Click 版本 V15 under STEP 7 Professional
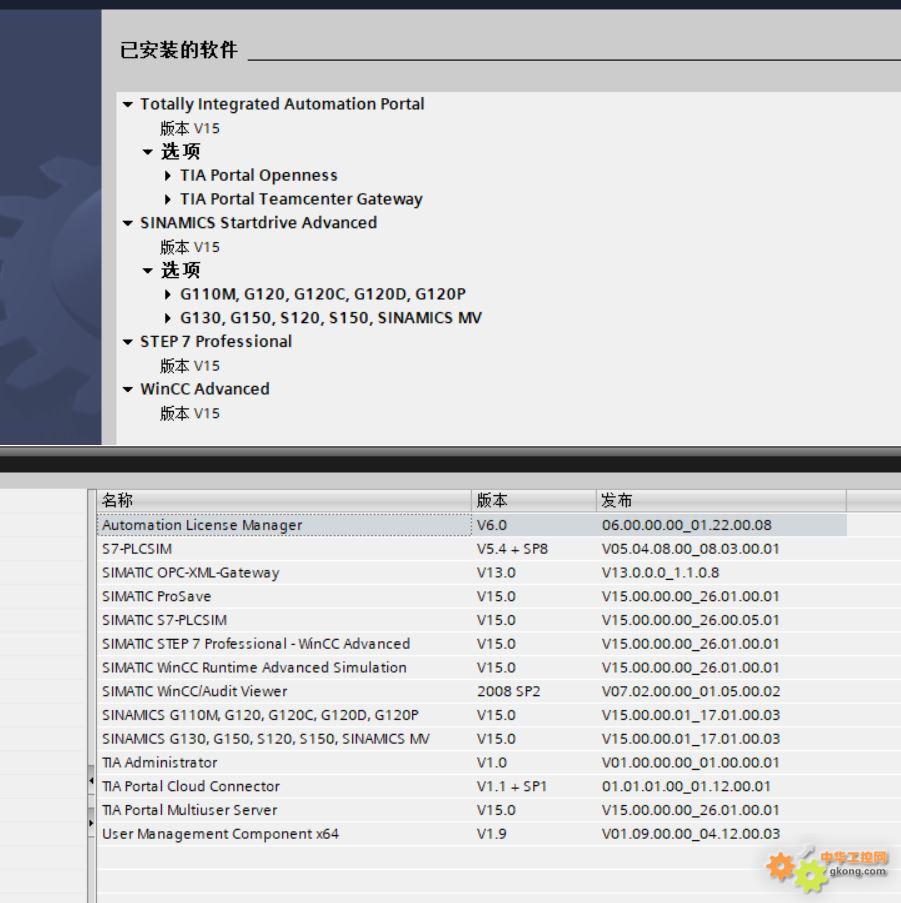Image resolution: width=901 pixels, height=903 pixels. pyautogui.click(x=190, y=366)
